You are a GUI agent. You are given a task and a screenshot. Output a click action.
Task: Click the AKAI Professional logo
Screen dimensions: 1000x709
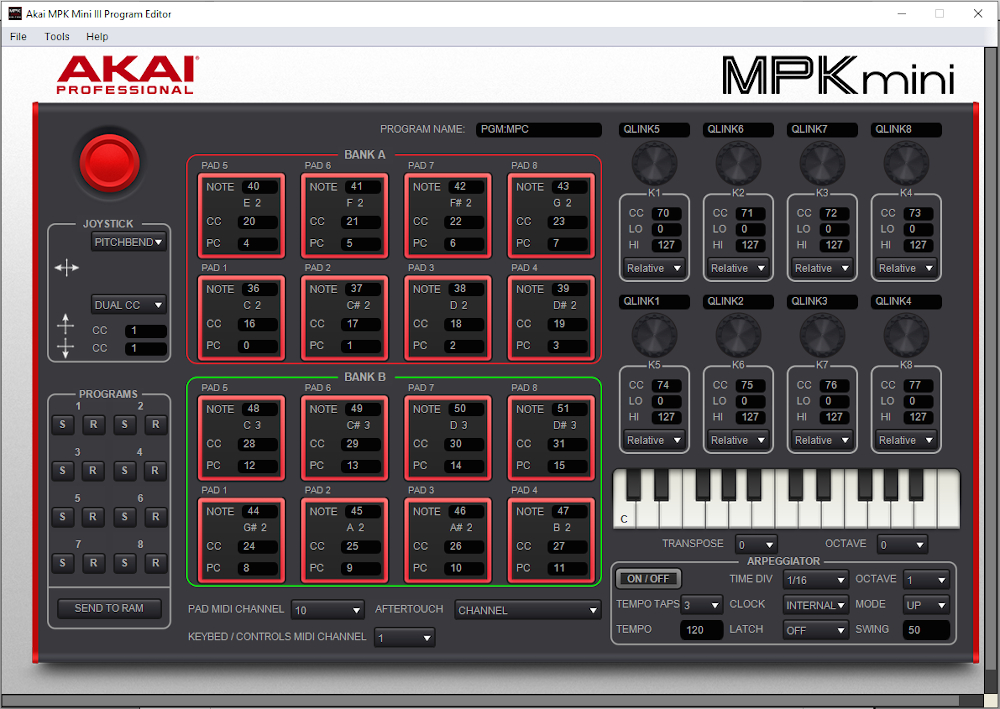pyautogui.click(x=127, y=75)
